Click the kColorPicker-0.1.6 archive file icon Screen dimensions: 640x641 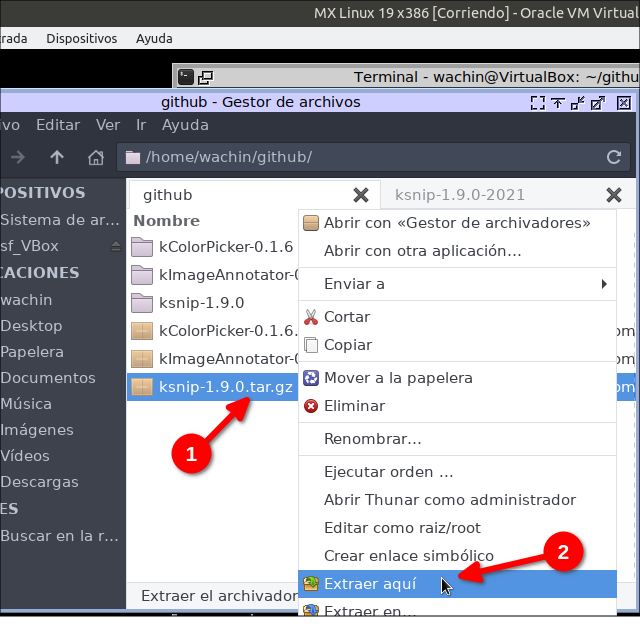pos(142,331)
